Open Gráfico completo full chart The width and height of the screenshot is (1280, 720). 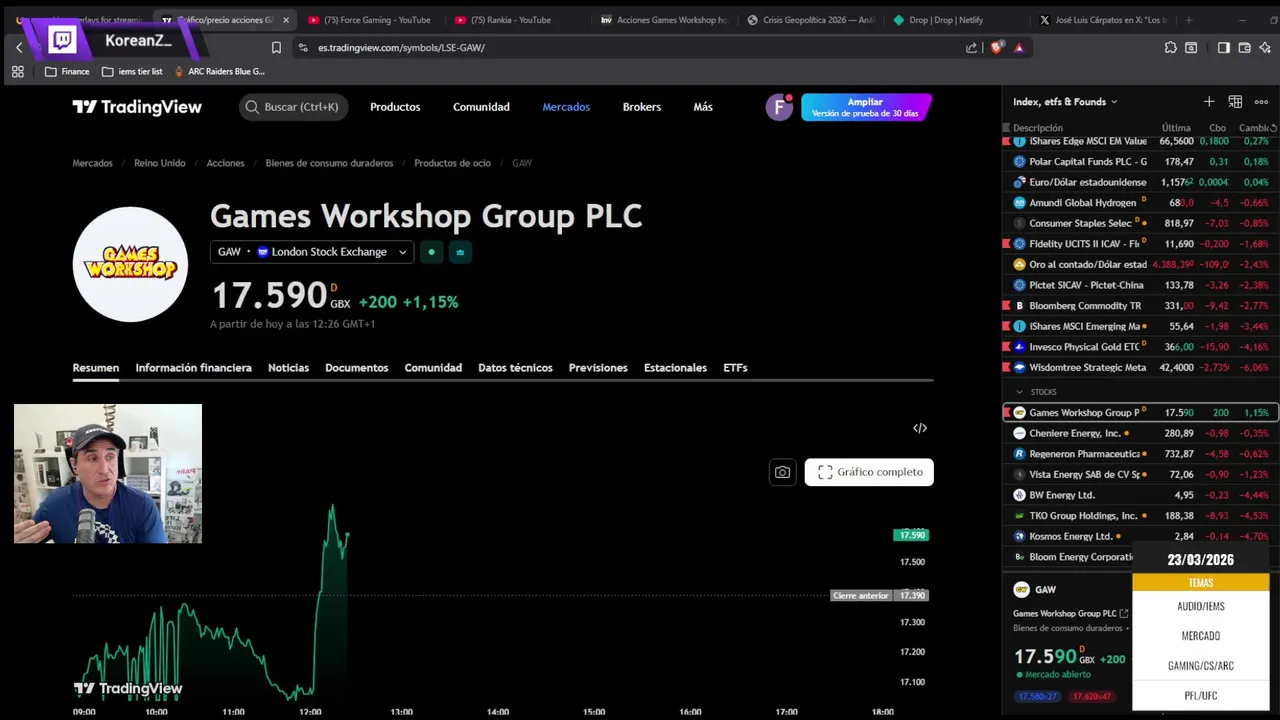point(869,472)
